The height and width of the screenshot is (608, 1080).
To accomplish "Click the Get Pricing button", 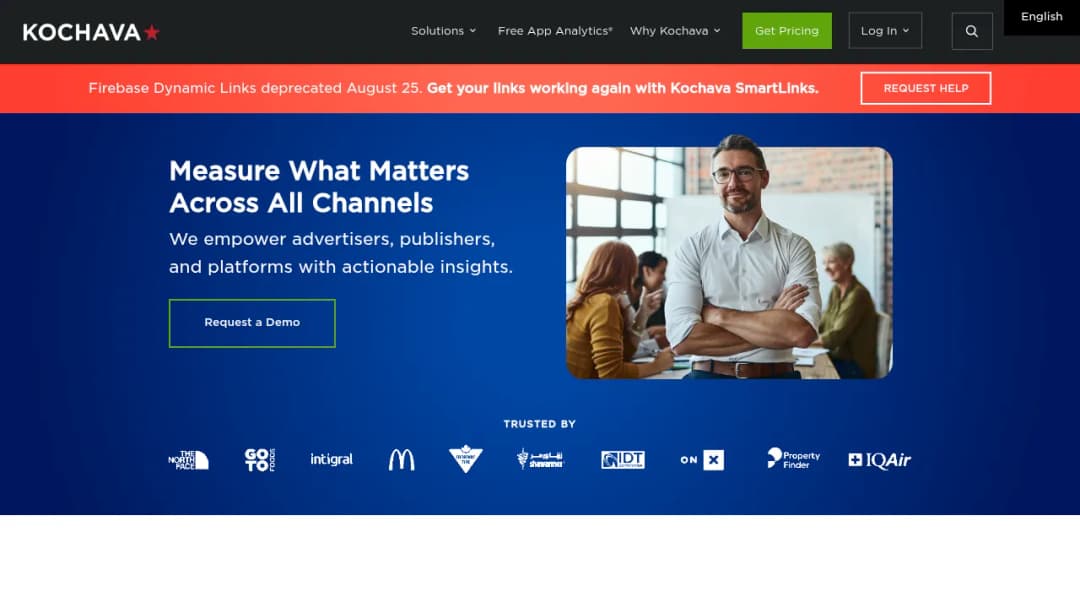I will click(787, 31).
